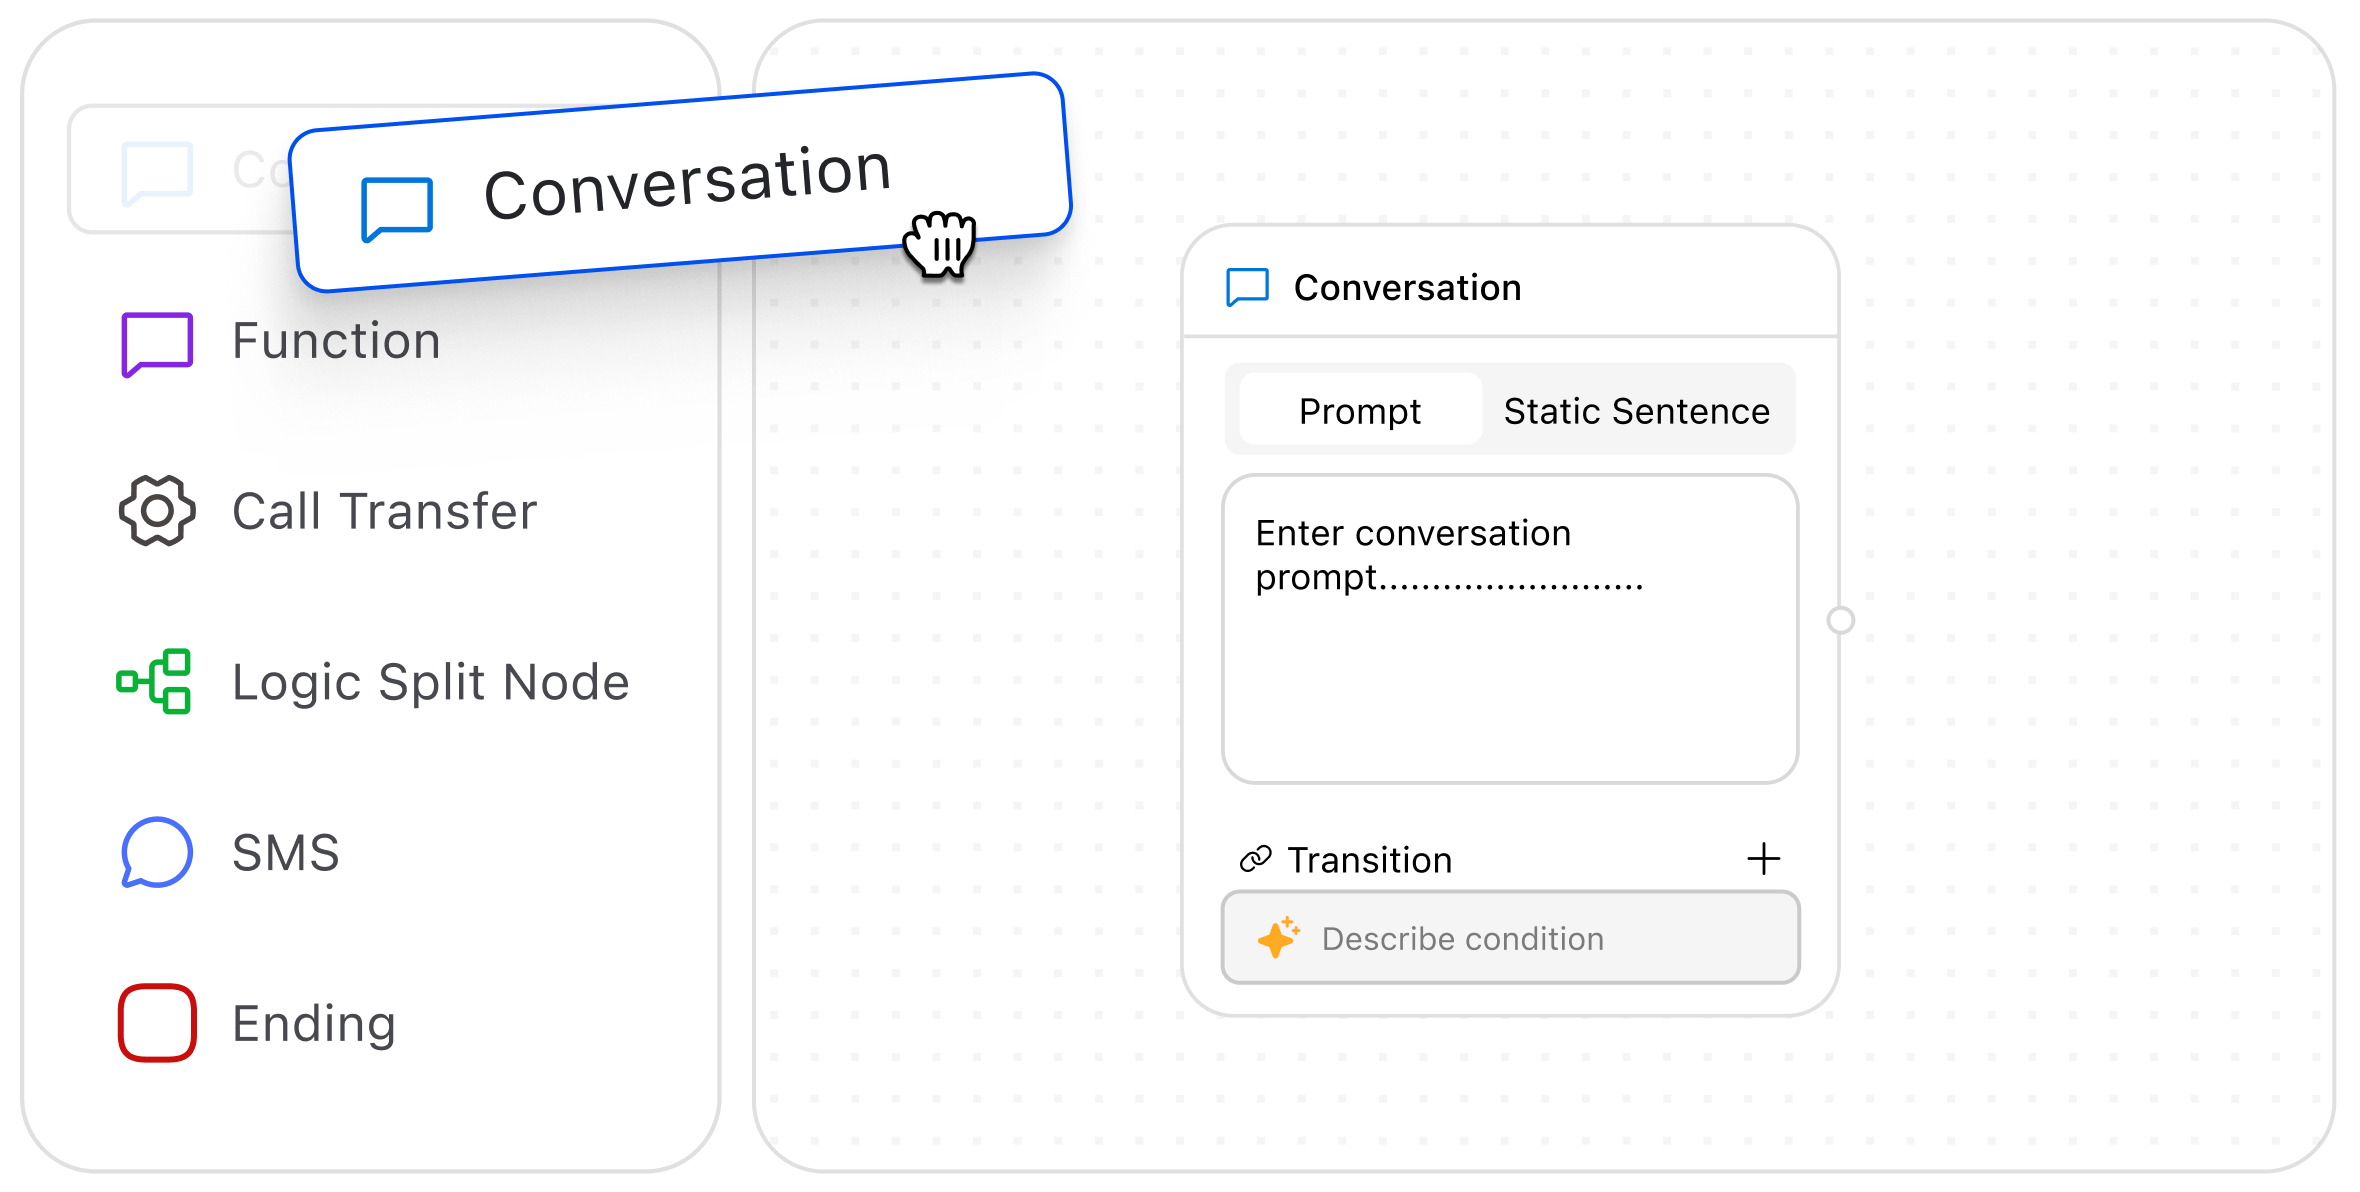The width and height of the screenshot is (2360, 1192).
Task: Click the purple Function chat icon
Action: (x=157, y=343)
